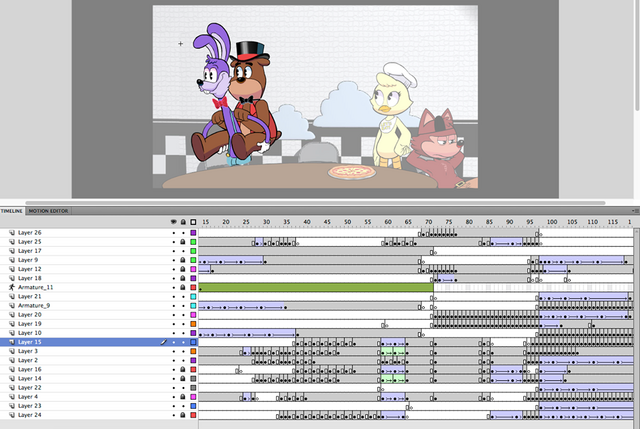The image size is (640, 429).
Task: Select the "Layer 24" layer name
Action: point(29,415)
